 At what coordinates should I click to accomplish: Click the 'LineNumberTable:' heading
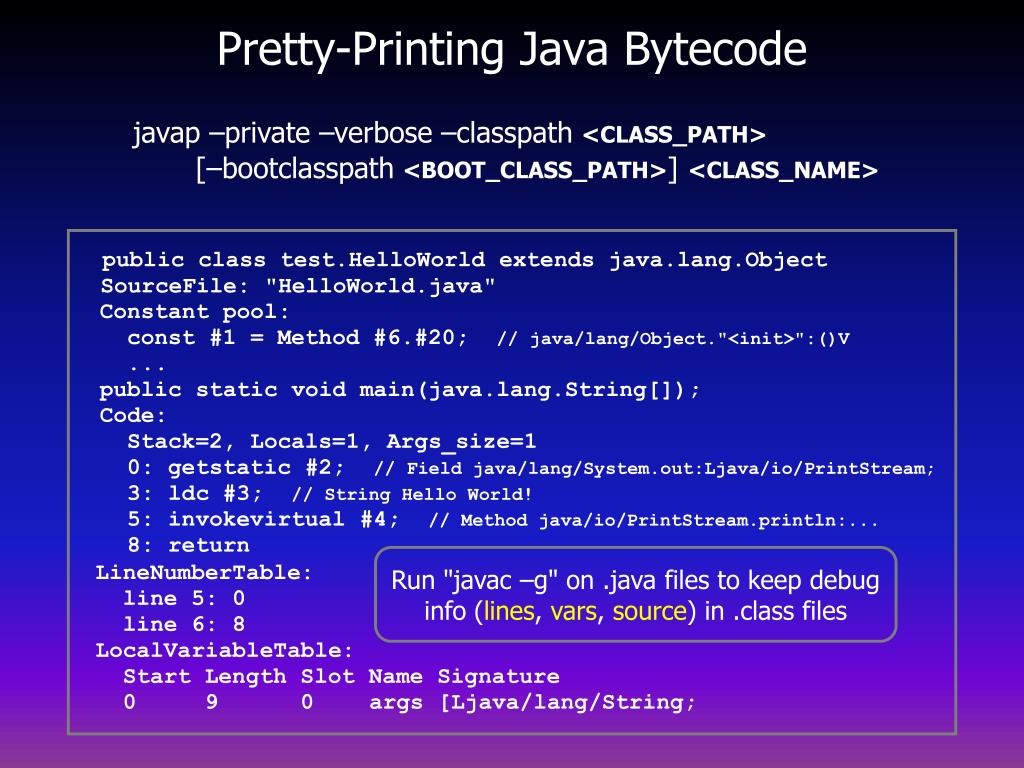(x=204, y=573)
